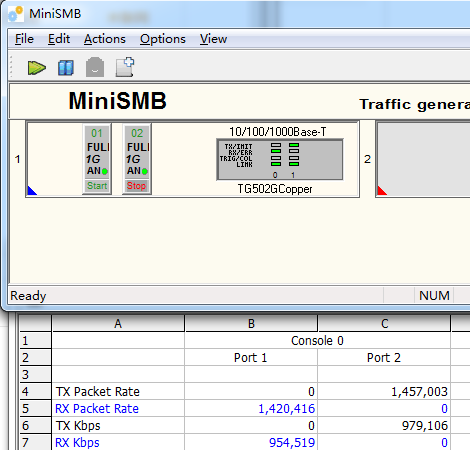Click the gray stop toolbar icon

click(95, 67)
